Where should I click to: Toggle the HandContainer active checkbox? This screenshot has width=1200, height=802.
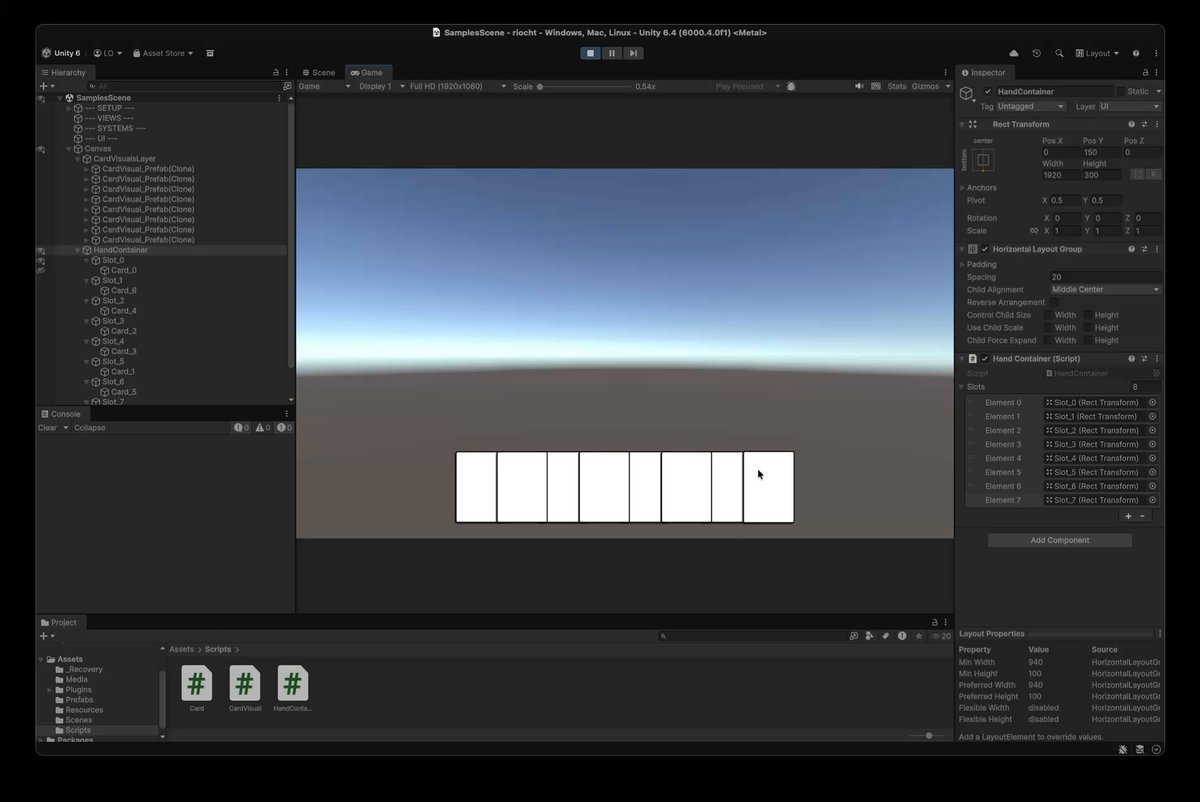coord(988,92)
